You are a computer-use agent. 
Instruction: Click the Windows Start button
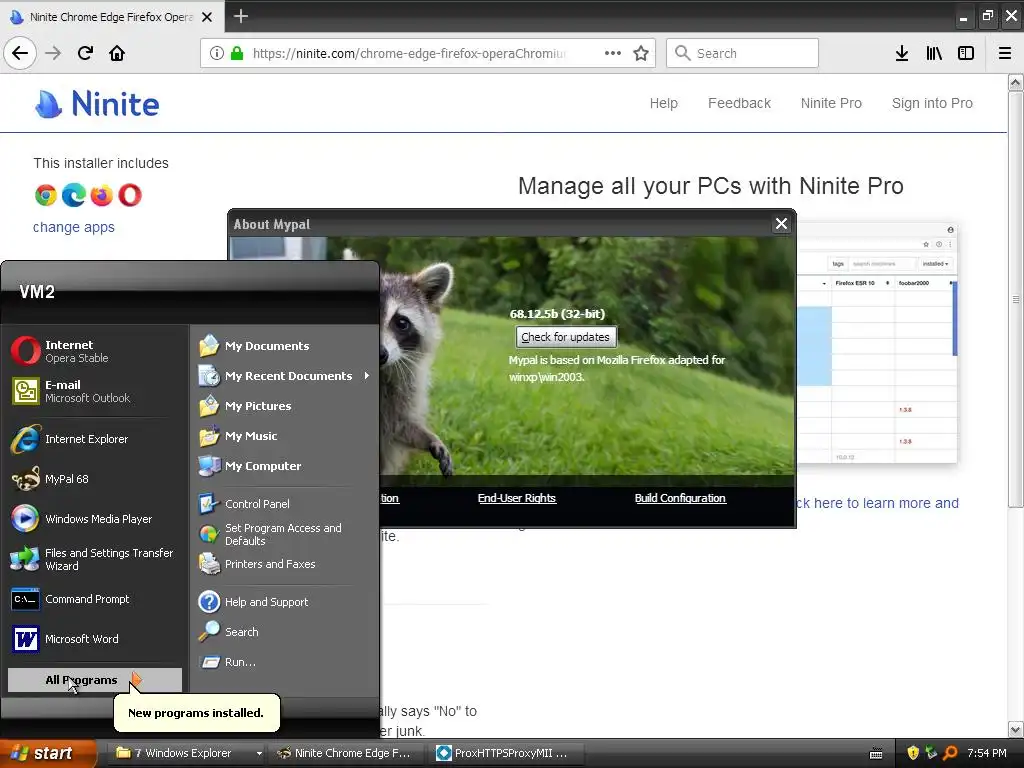pos(47,753)
